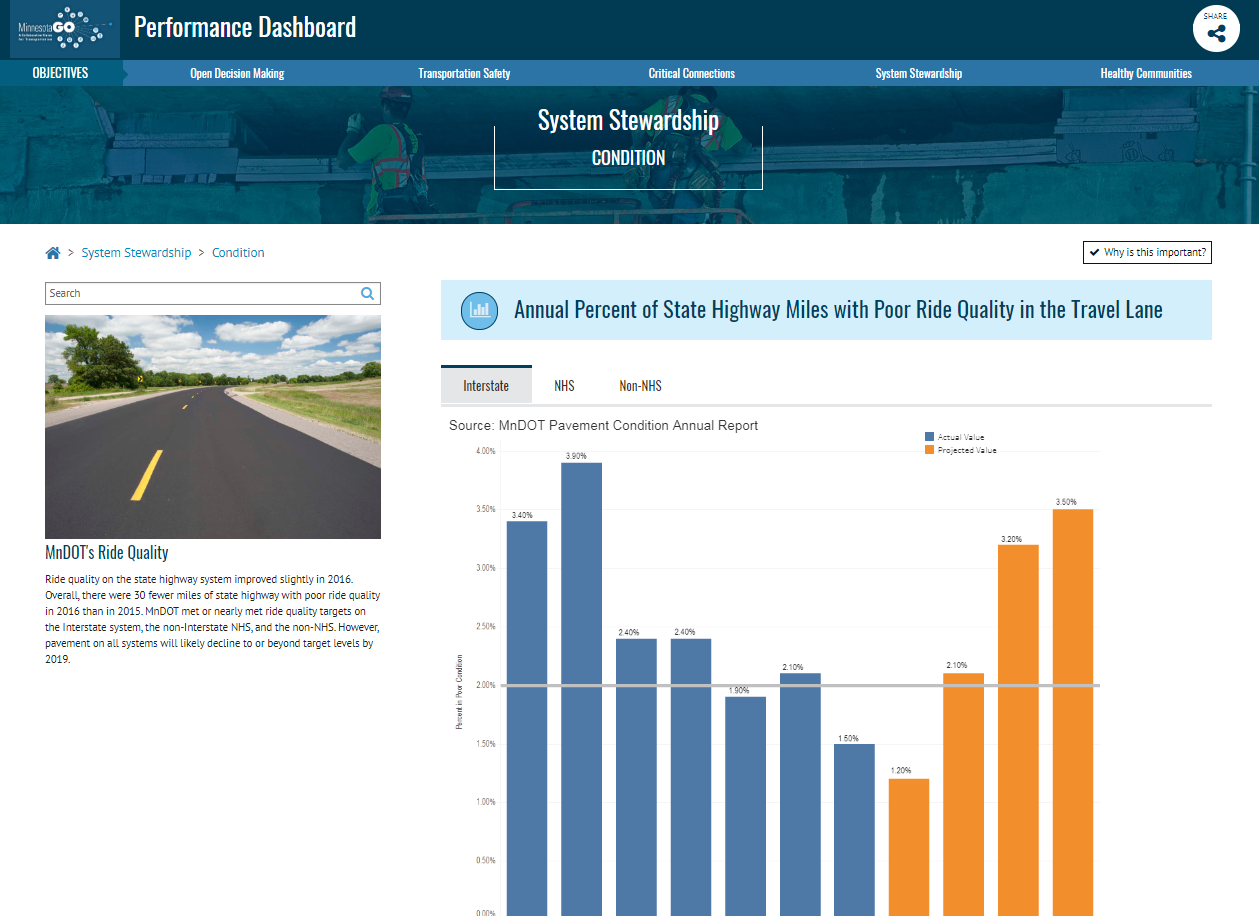Viewport: 1259px width, 916px height.
Task: Click the search magnifier icon
Action: pos(367,293)
